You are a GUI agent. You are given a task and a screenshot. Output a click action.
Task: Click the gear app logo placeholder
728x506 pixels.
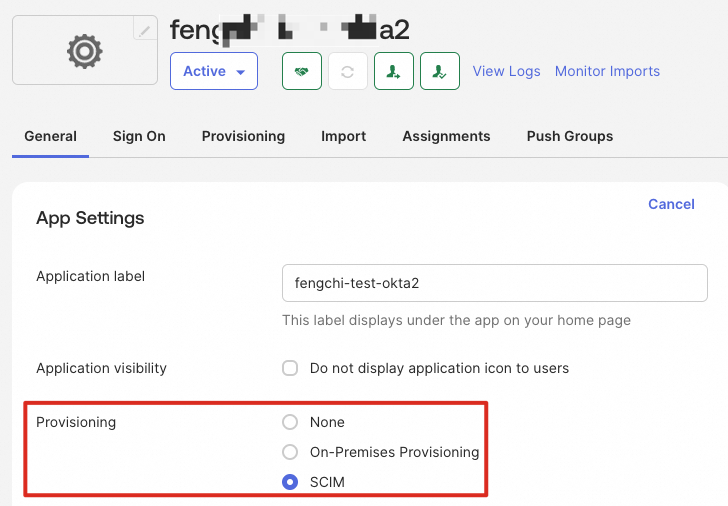point(85,51)
